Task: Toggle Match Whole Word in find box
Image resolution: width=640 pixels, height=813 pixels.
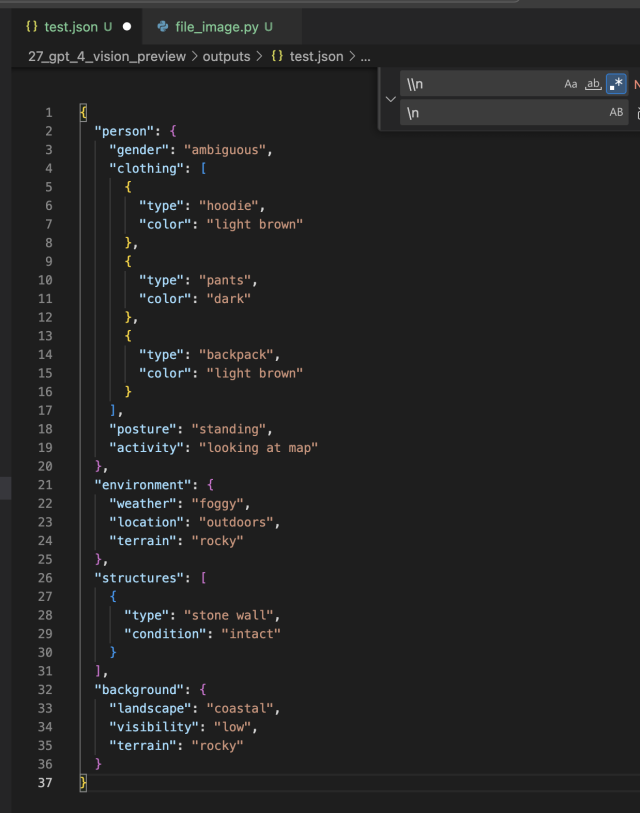Action: pos(593,84)
